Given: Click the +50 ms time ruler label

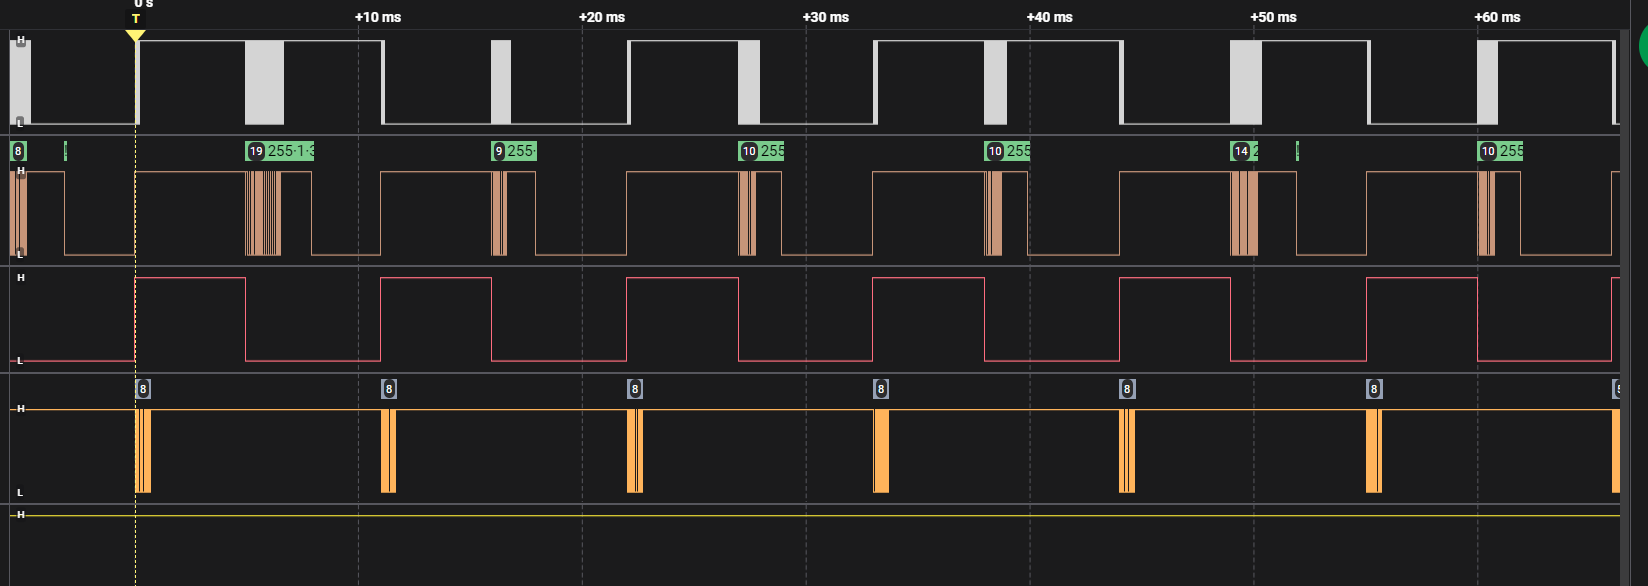Looking at the screenshot, I should click(1273, 17).
